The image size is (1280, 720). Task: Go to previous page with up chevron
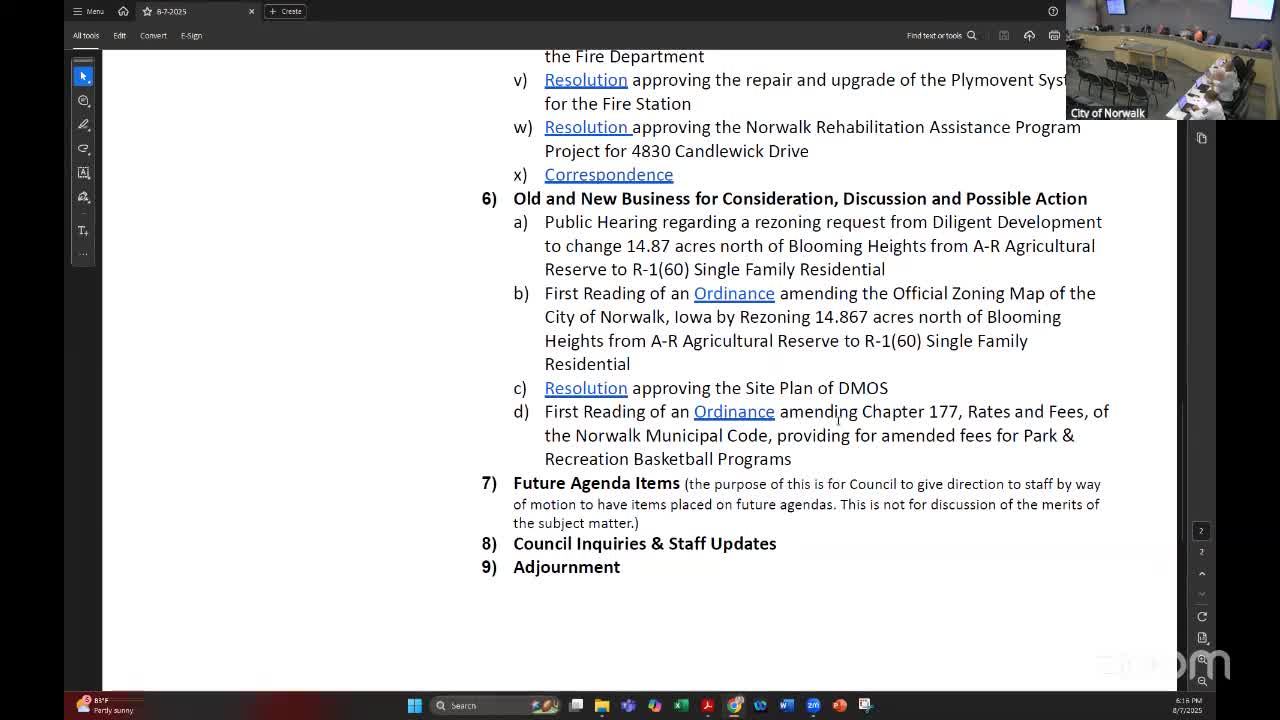click(x=1202, y=573)
